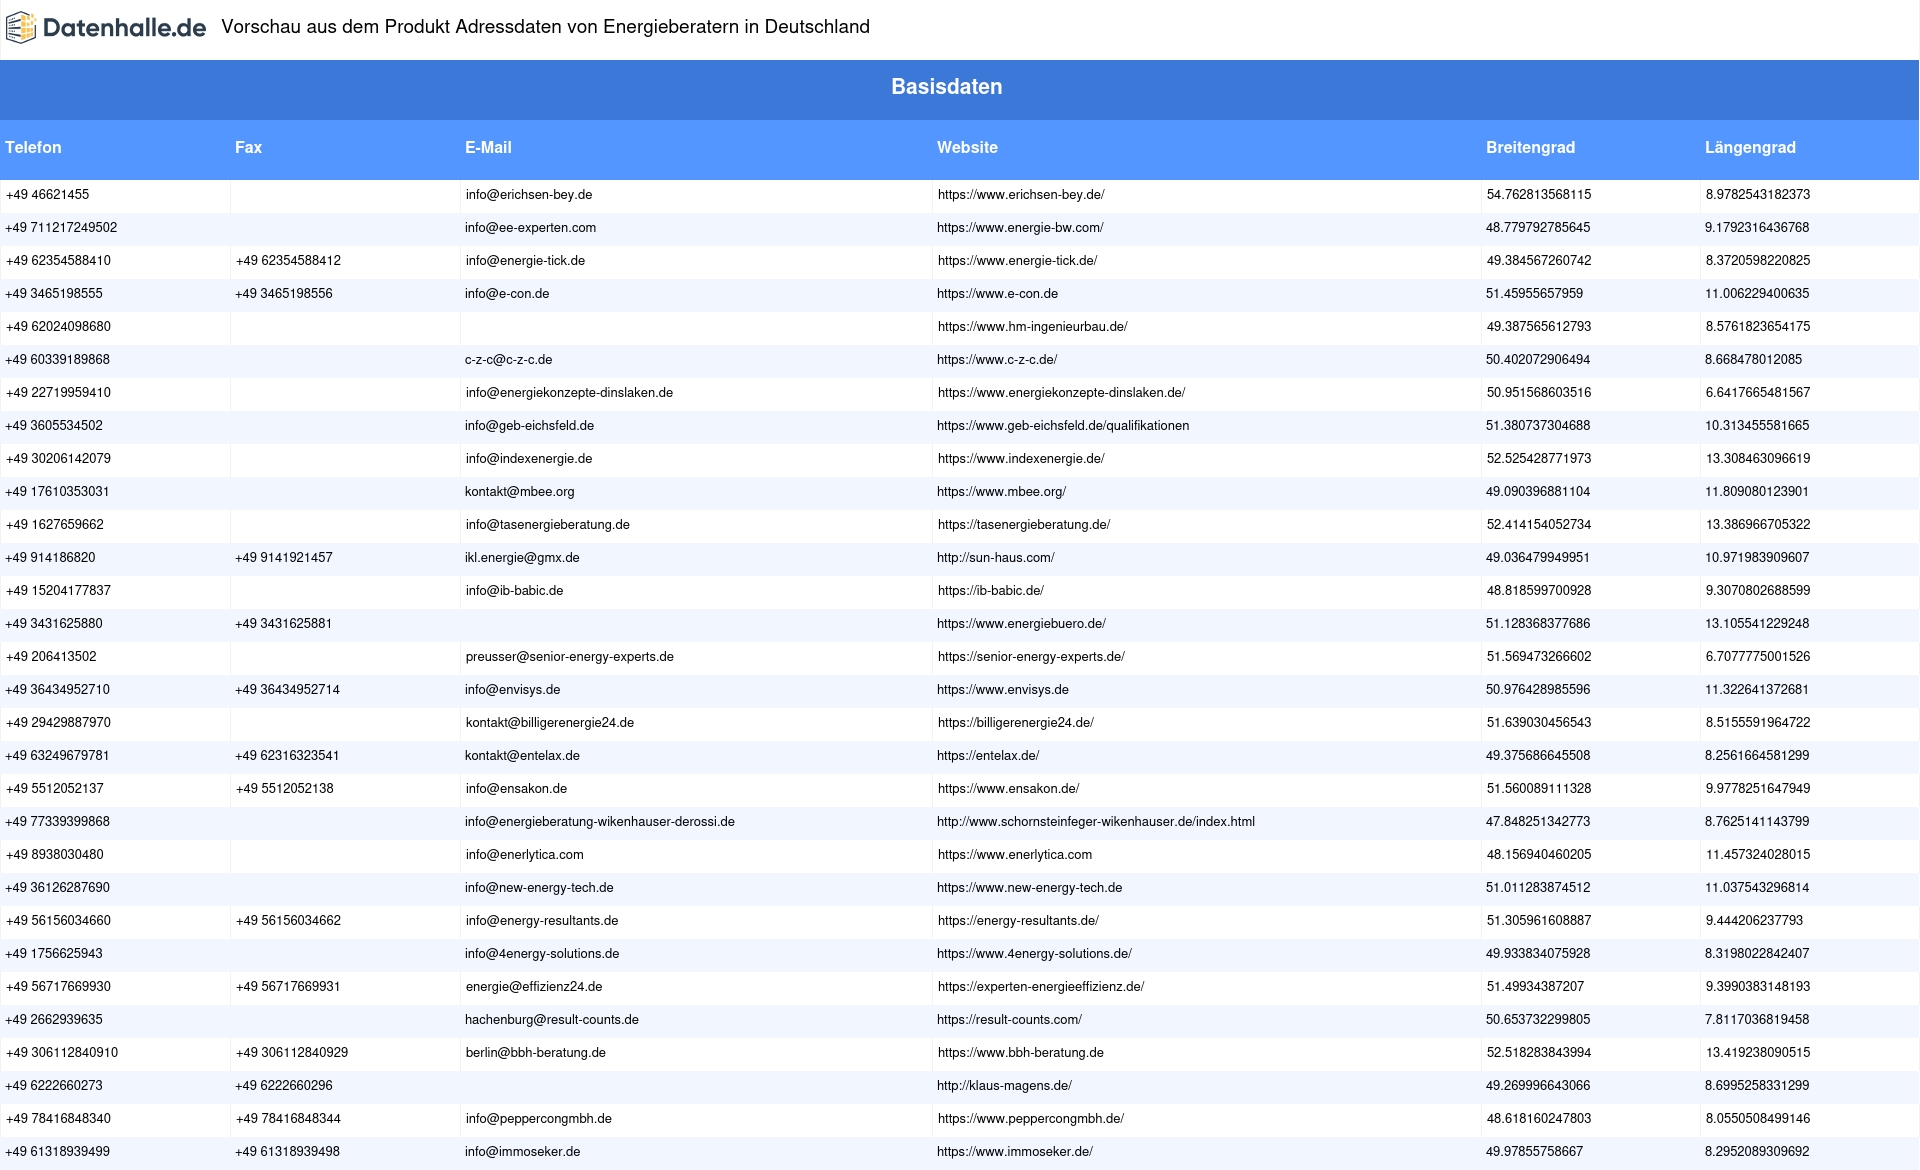Click longitude value 13.308463096619
1920x1170 pixels.
click(1758, 459)
